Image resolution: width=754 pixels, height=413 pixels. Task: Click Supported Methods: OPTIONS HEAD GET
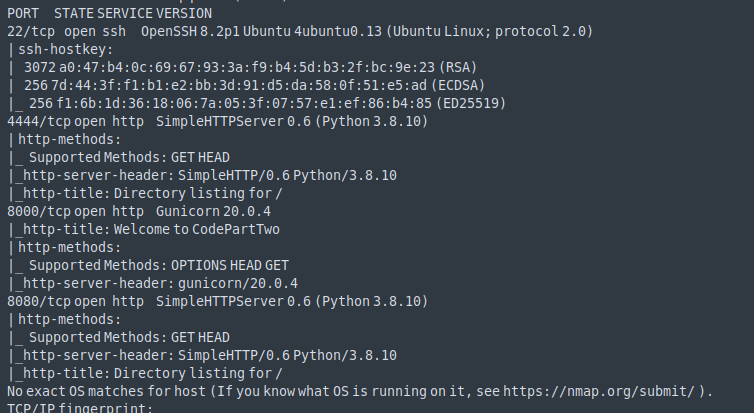[x=158, y=265]
